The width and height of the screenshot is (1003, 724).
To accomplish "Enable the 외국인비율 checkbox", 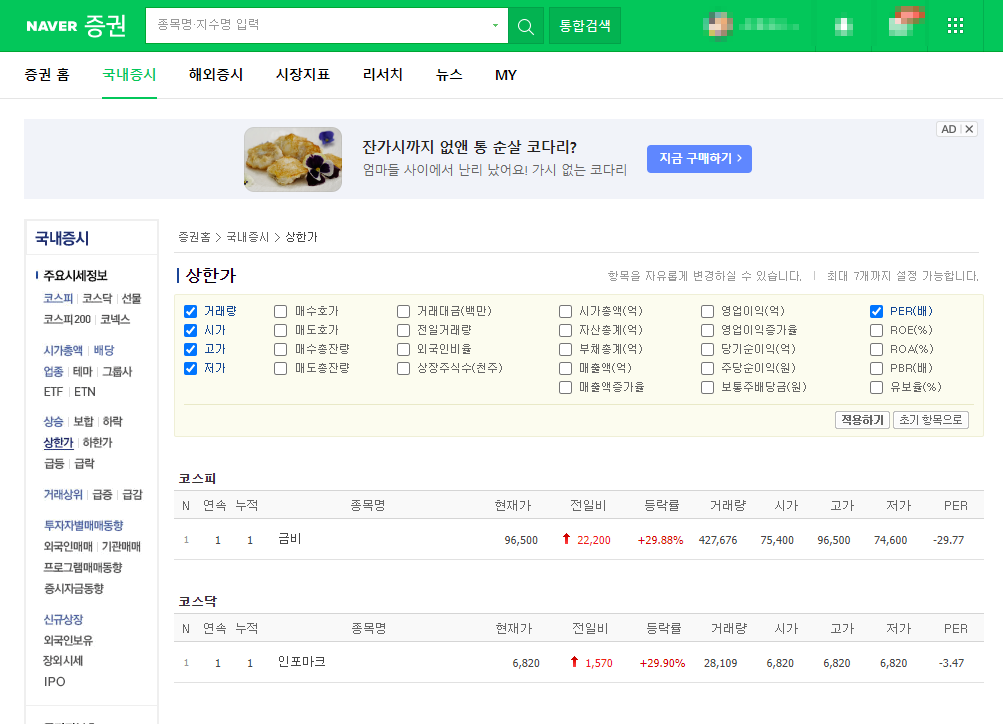I will 404,350.
